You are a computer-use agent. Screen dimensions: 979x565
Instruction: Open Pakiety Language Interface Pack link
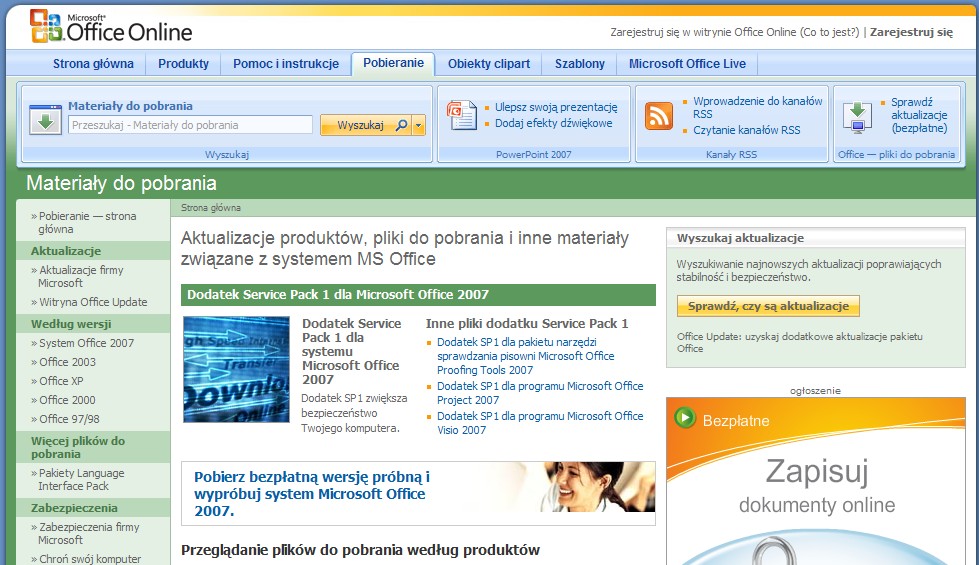(x=81, y=479)
